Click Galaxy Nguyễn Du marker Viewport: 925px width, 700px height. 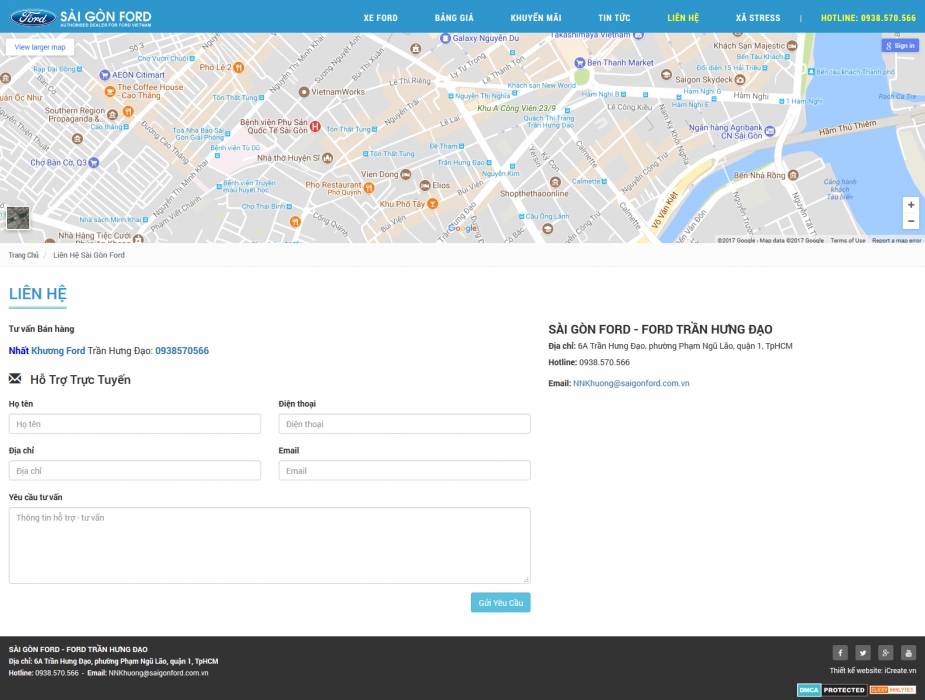click(x=446, y=38)
